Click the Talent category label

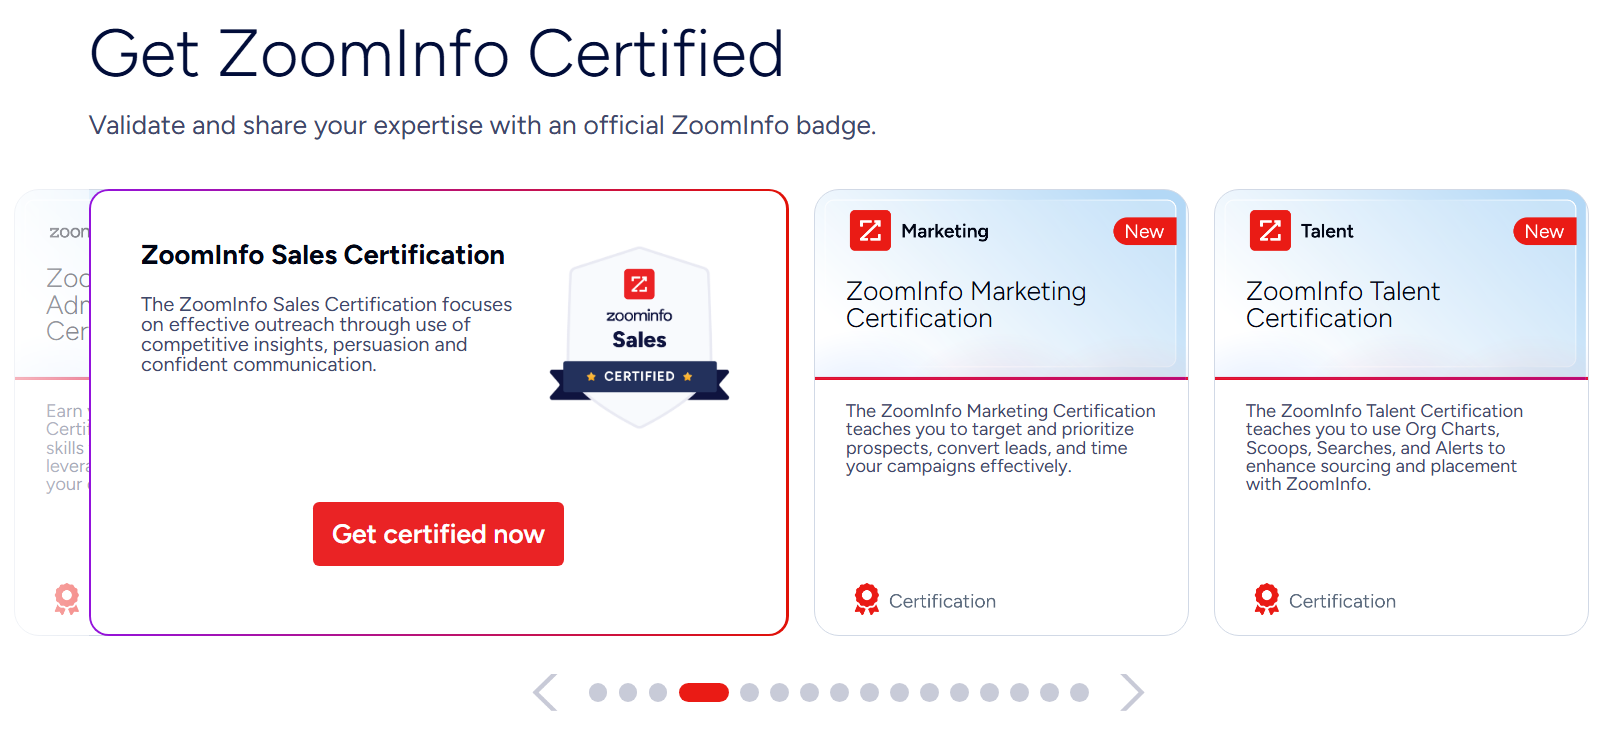[x=1327, y=231]
